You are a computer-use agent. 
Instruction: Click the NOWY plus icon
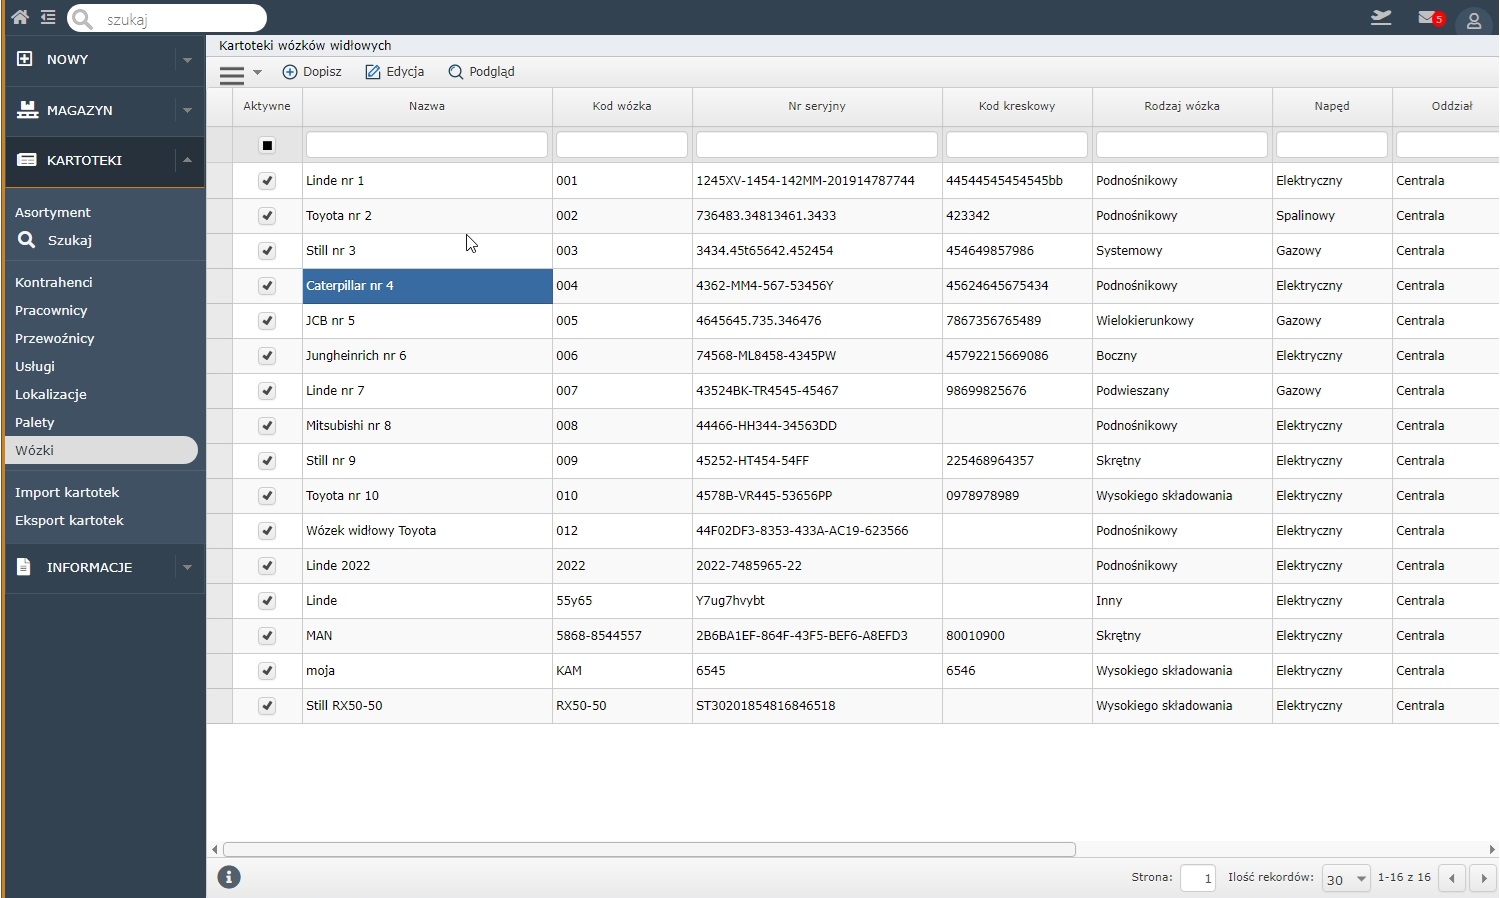(25, 59)
